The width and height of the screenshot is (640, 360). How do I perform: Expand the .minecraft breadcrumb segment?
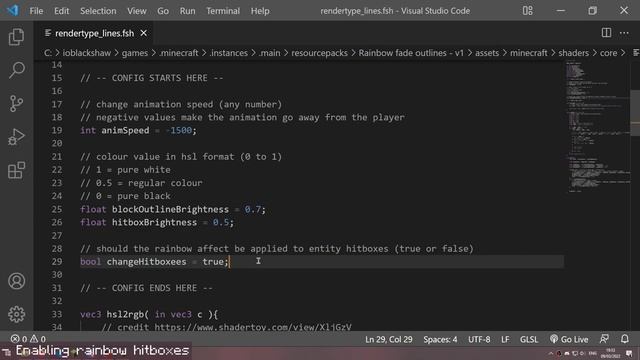179,53
